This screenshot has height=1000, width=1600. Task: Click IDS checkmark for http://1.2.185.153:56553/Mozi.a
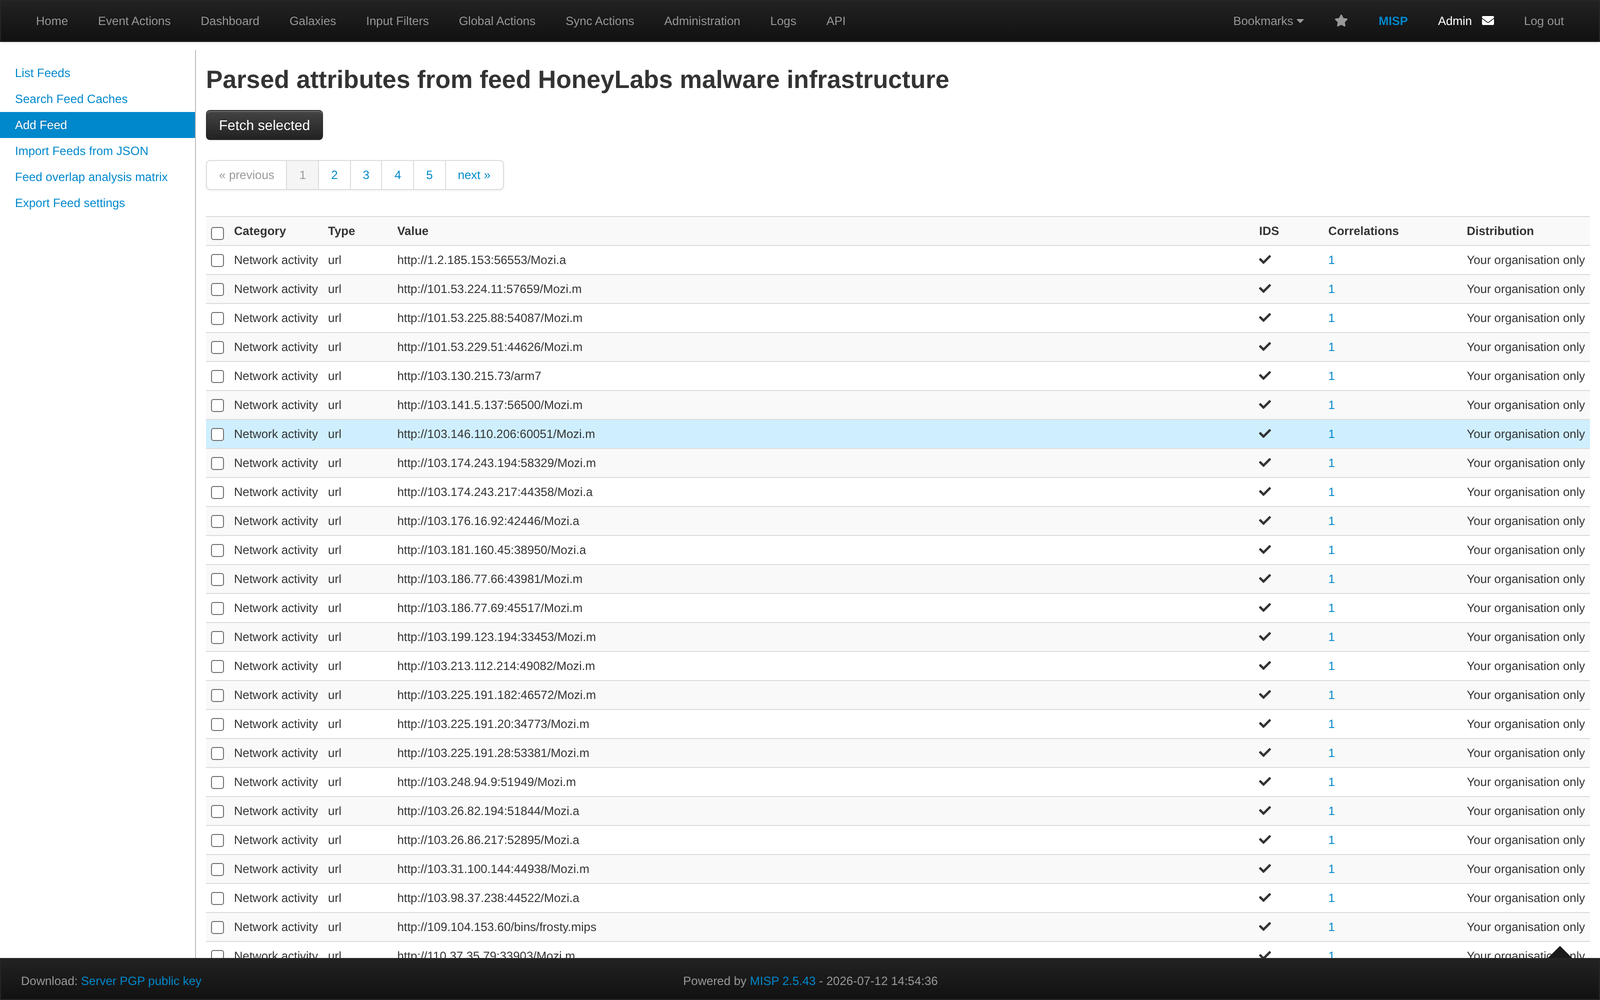pyautogui.click(x=1265, y=260)
